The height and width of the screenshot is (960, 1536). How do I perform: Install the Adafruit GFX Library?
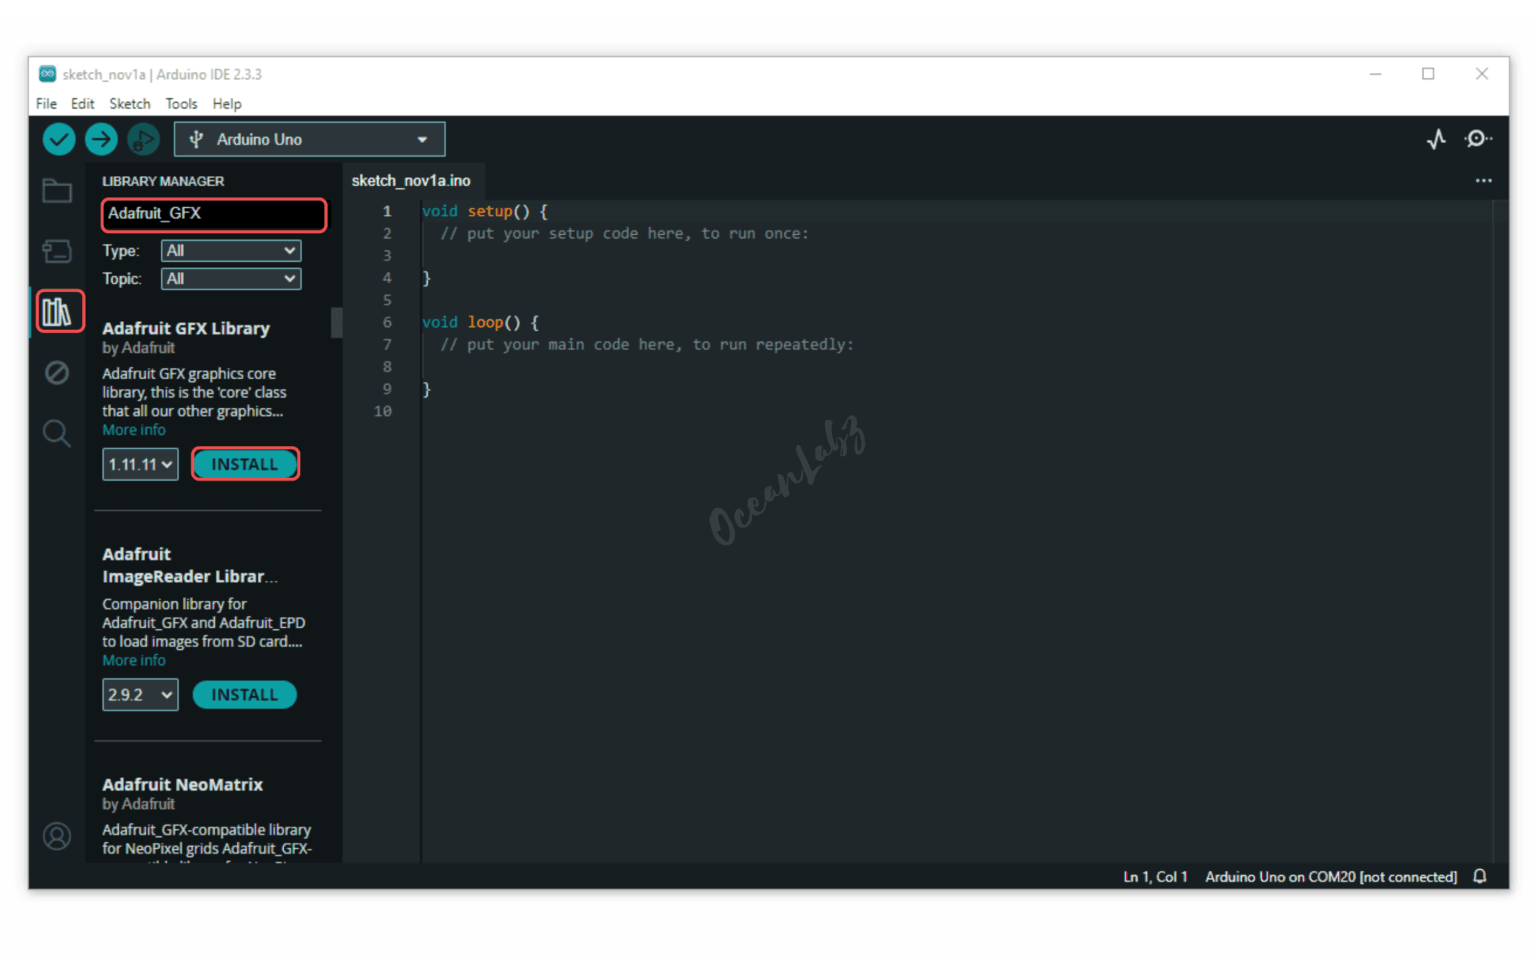[x=245, y=465]
